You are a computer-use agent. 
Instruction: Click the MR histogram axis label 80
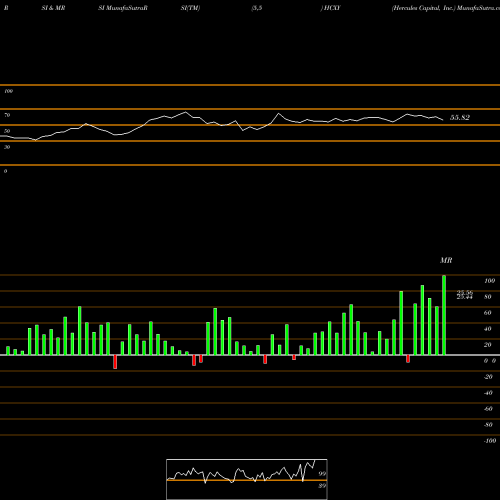(x=488, y=297)
